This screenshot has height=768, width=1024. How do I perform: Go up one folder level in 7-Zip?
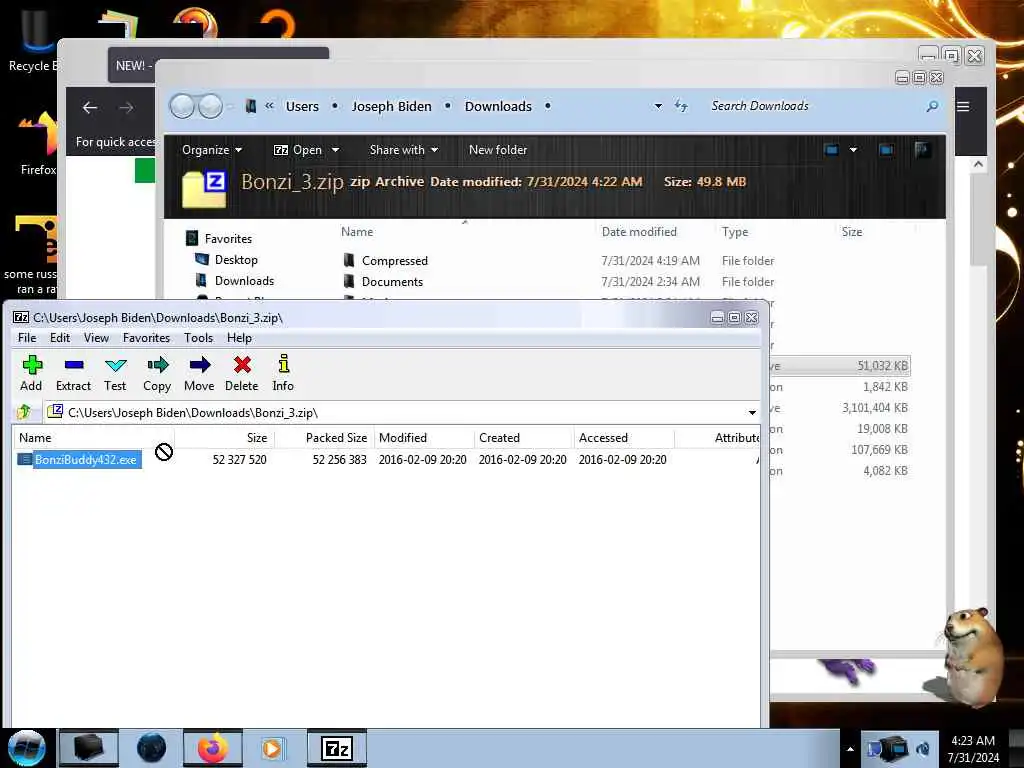pos(24,412)
